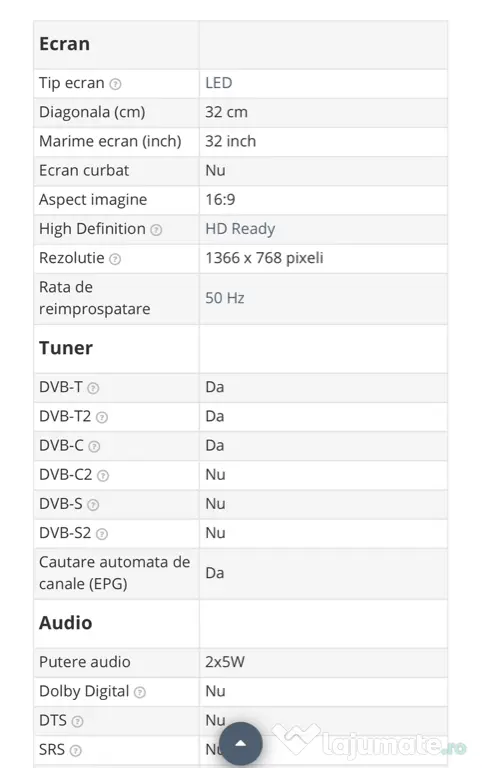Open the Dolby Digital help icon
The height and width of the screenshot is (768, 482).
tap(140, 692)
